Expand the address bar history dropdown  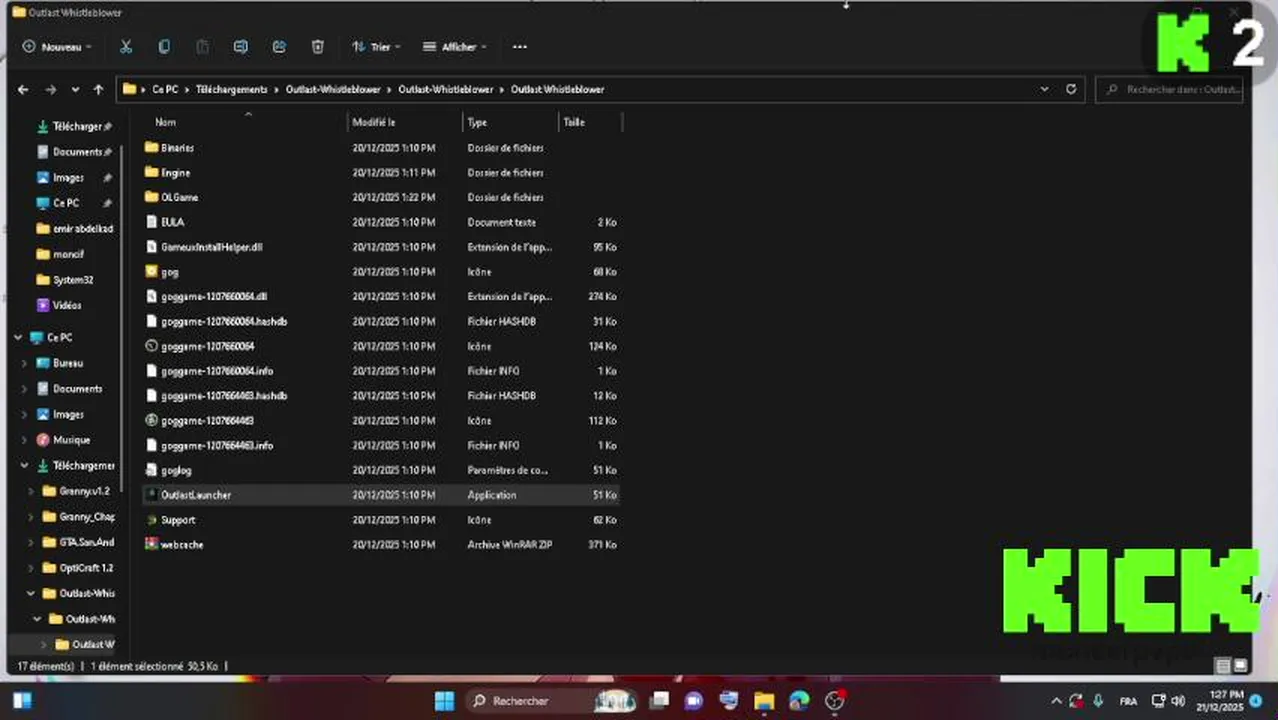[x=1045, y=89]
